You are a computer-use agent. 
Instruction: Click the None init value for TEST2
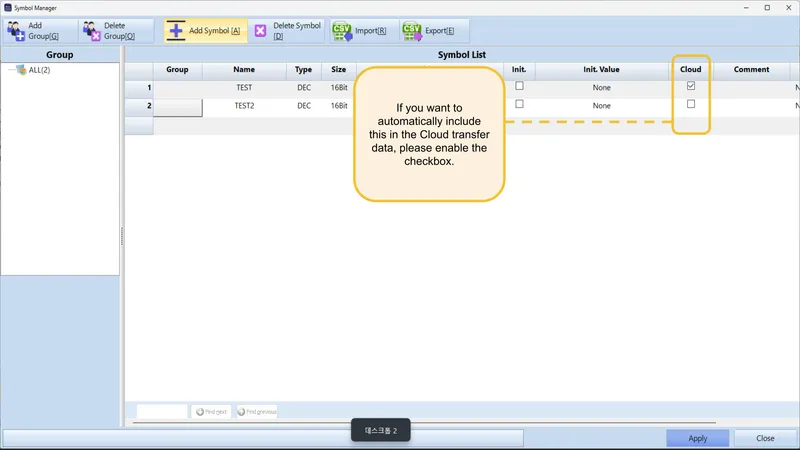pos(602,106)
